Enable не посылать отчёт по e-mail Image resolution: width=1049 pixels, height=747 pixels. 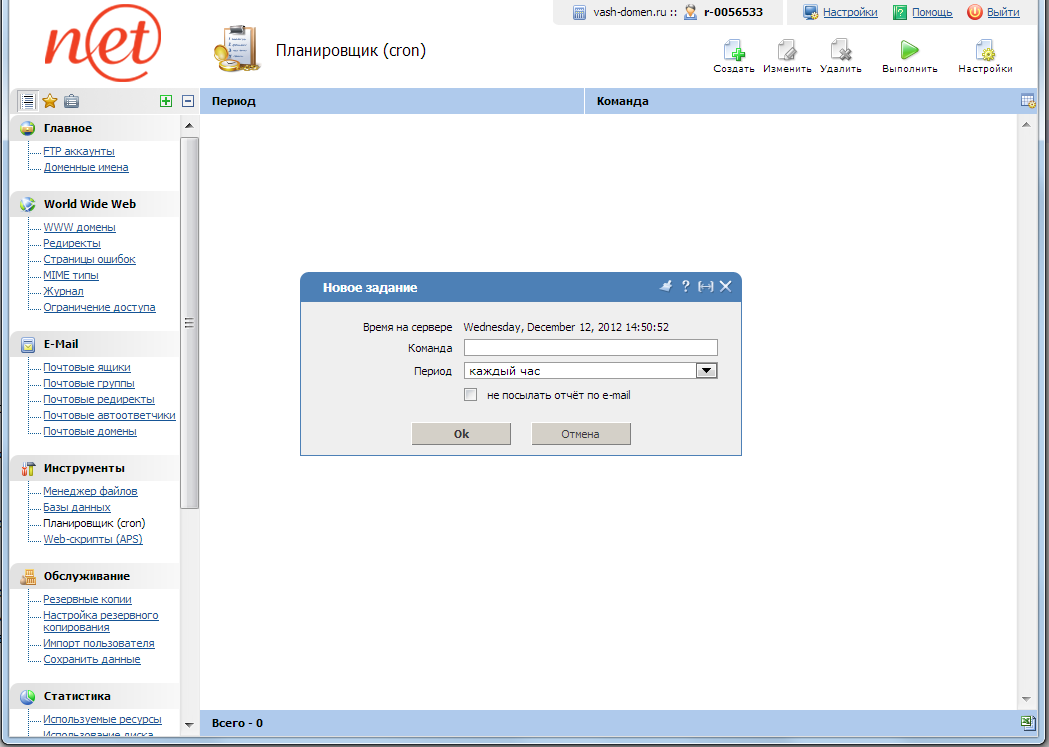pos(470,394)
